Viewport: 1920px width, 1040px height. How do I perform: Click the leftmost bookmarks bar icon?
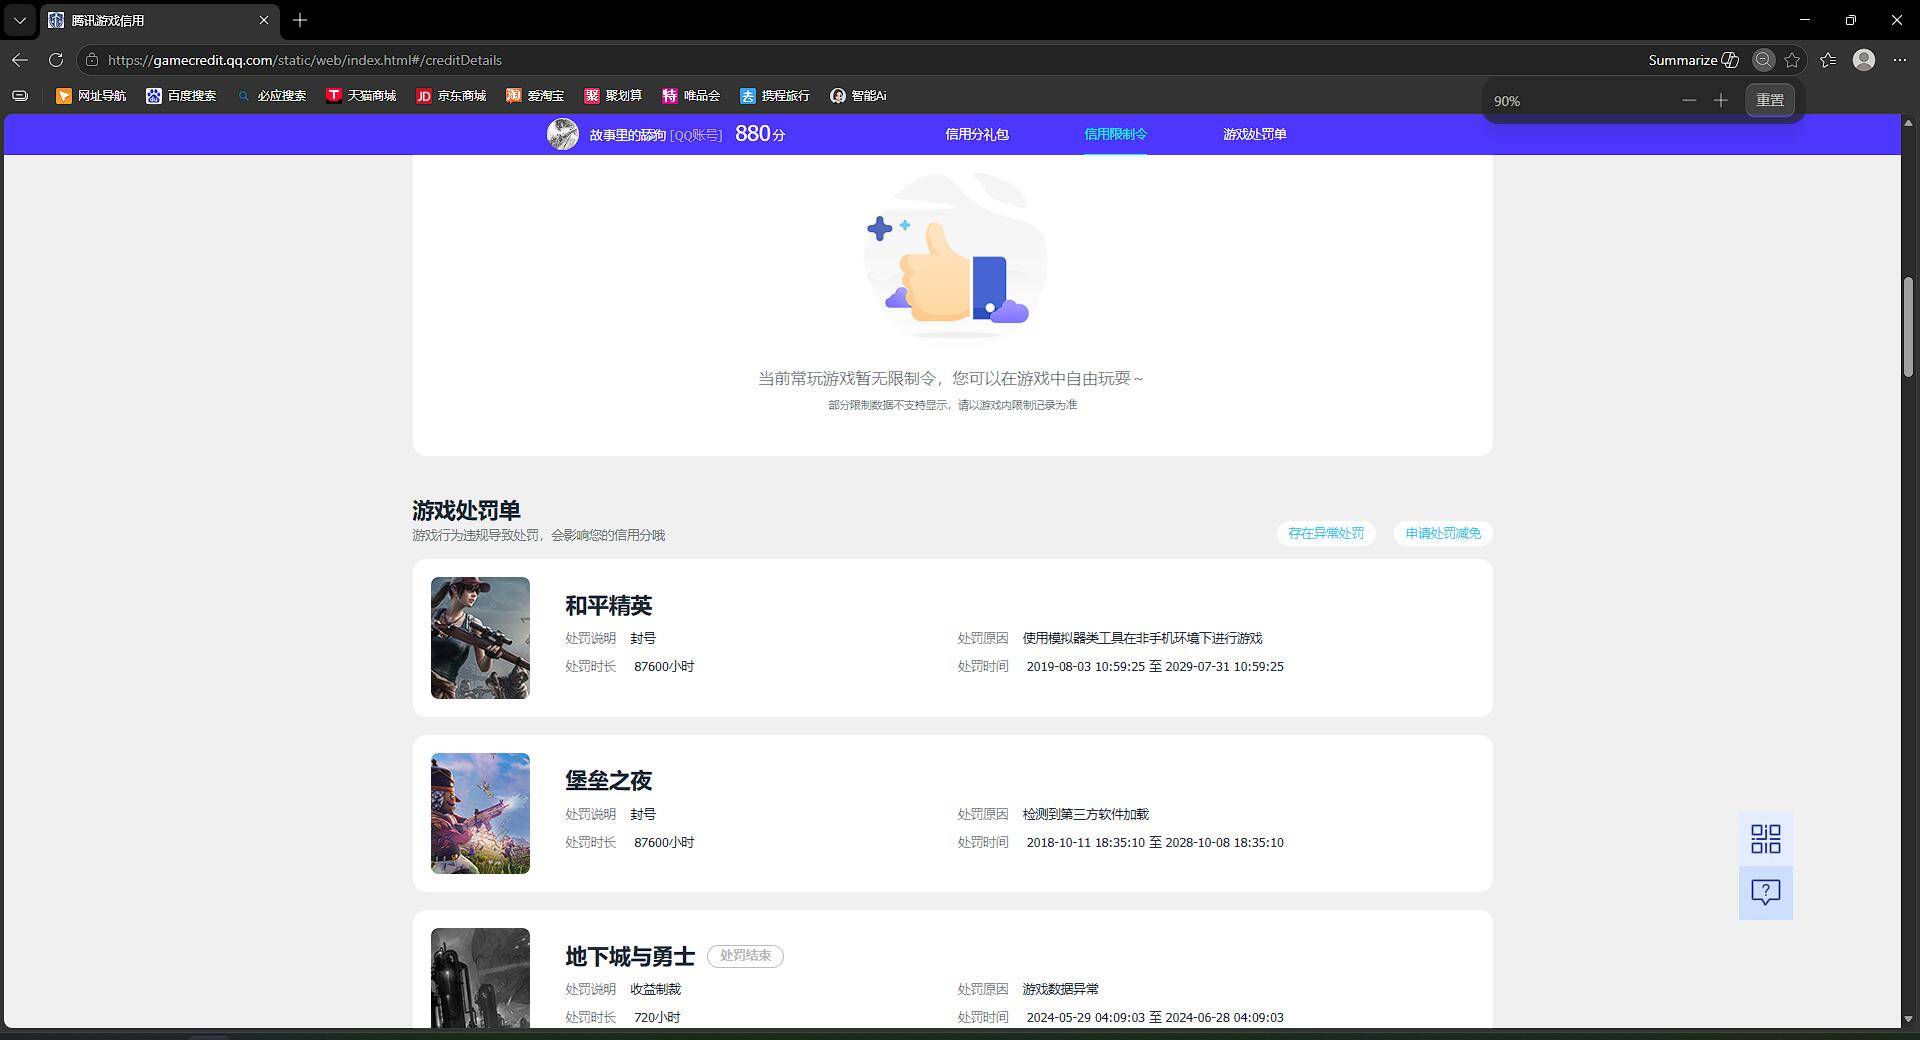[20, 96]
